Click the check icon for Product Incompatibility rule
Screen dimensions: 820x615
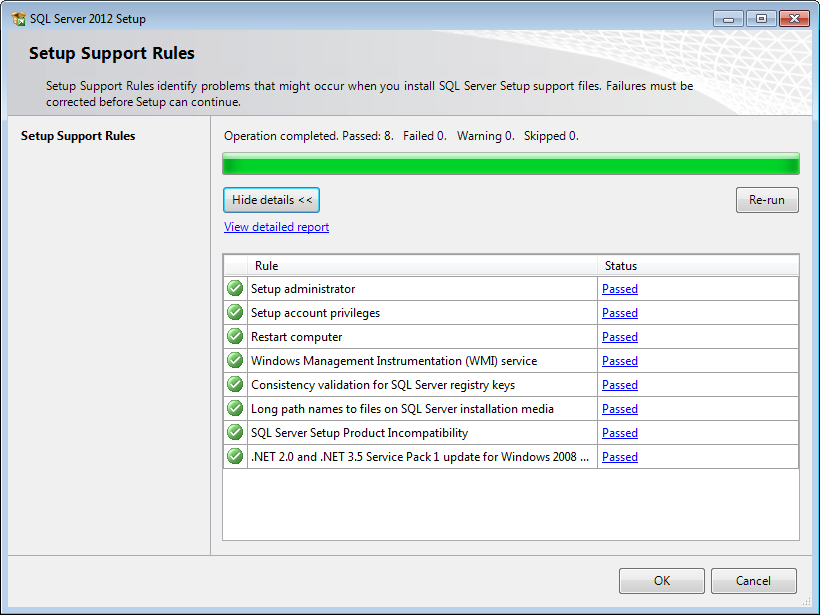234,432
